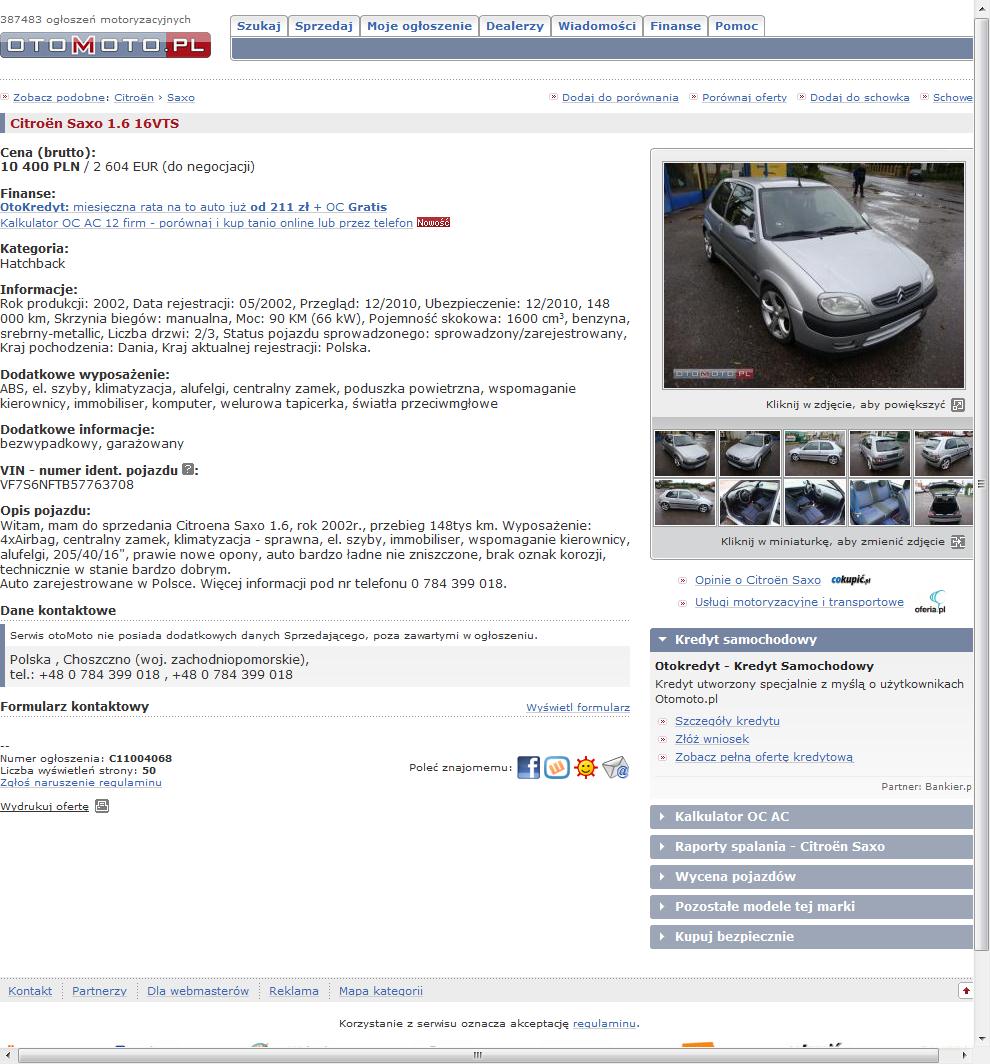990x1064 pixels.
Task: Open the Mapa kategorii footer link
Action: pos(381,991)
